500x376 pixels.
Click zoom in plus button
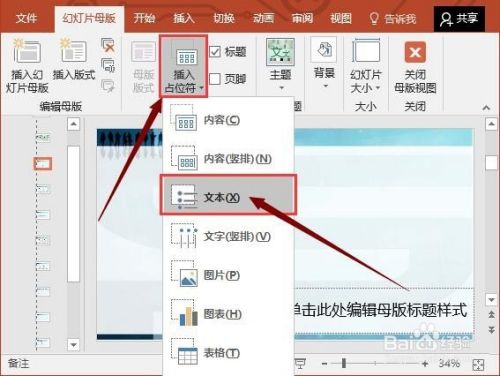[x=425, y=364]
